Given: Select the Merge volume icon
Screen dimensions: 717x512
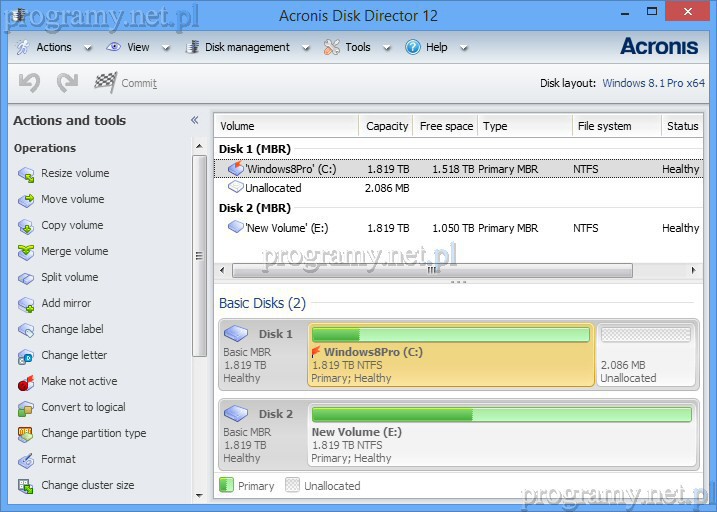Looking at the screenshot, I should coord(26,252).
